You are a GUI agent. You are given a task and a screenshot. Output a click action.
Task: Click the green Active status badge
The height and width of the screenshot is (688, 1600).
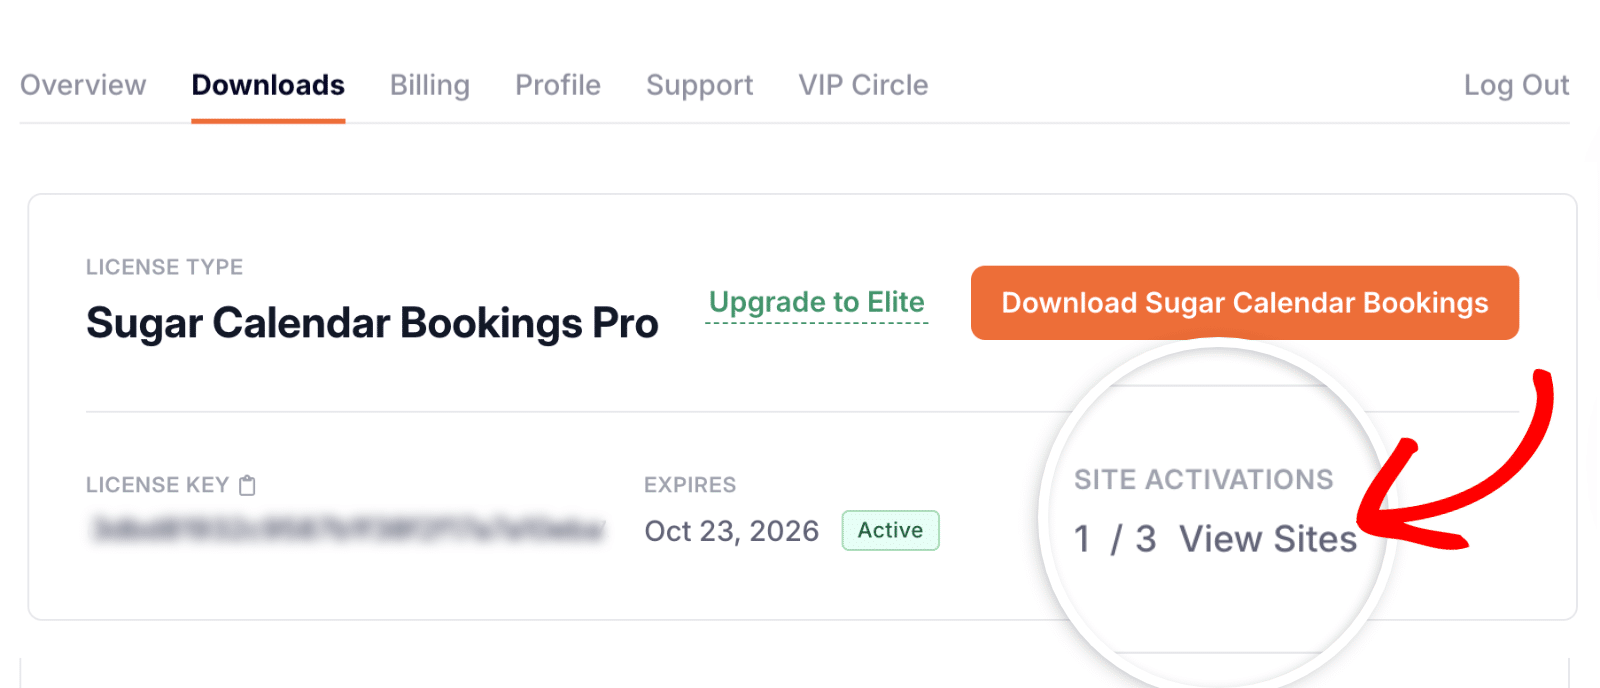pyautogui.click(x=889, y=531)
